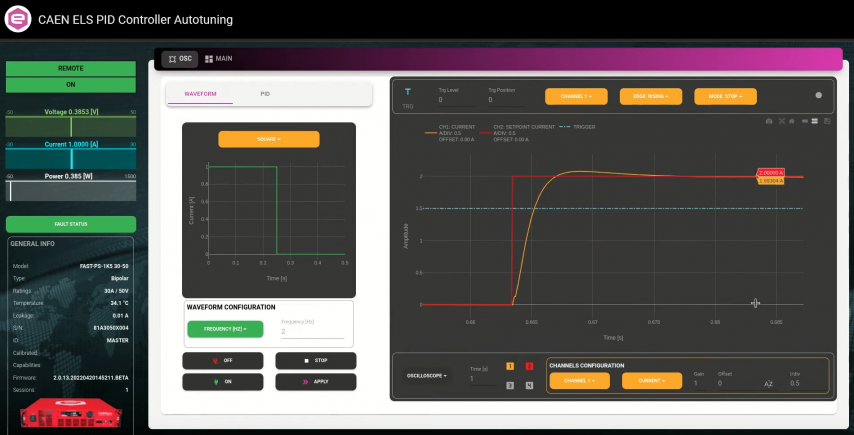Expand the EDGE: RISING dropdown
This screenshot has width=854, height=435.
point(652,97)
